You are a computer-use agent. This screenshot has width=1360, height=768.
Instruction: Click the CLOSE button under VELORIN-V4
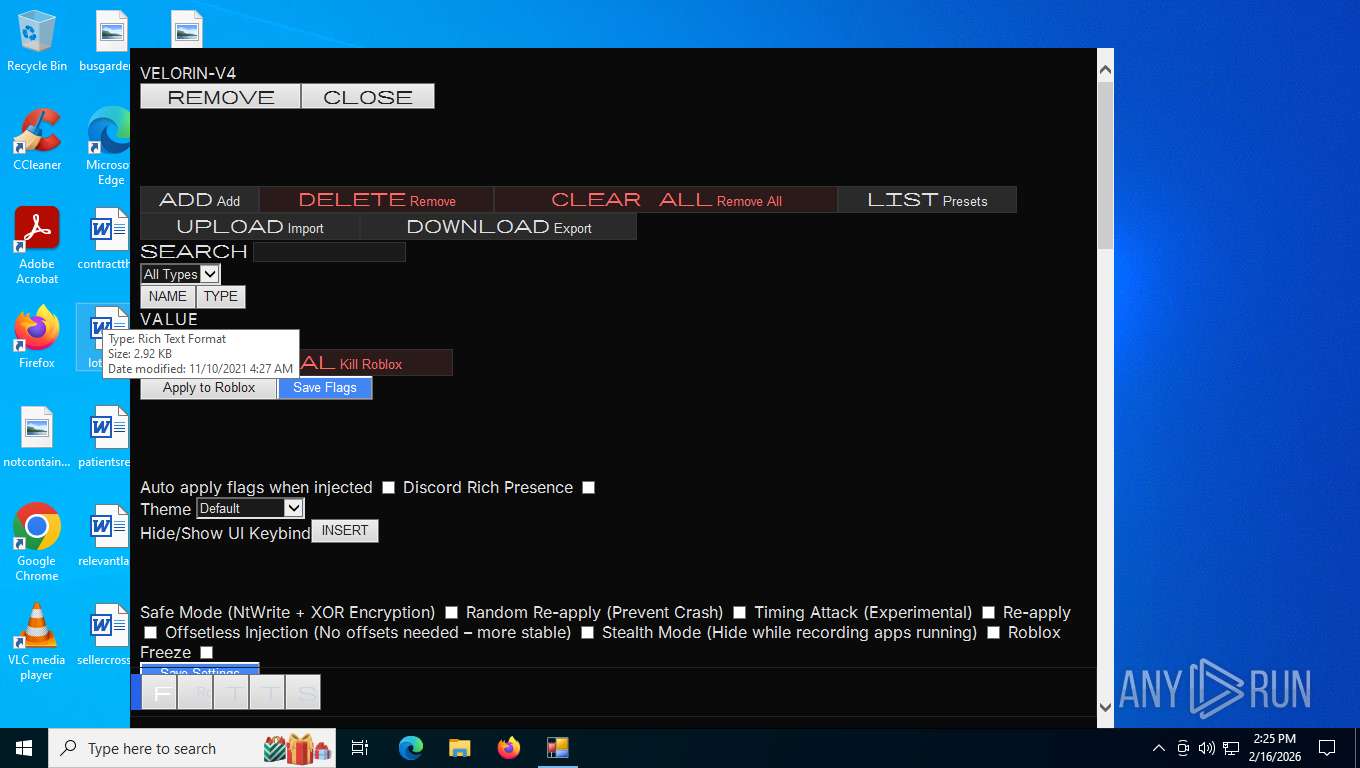367,96
